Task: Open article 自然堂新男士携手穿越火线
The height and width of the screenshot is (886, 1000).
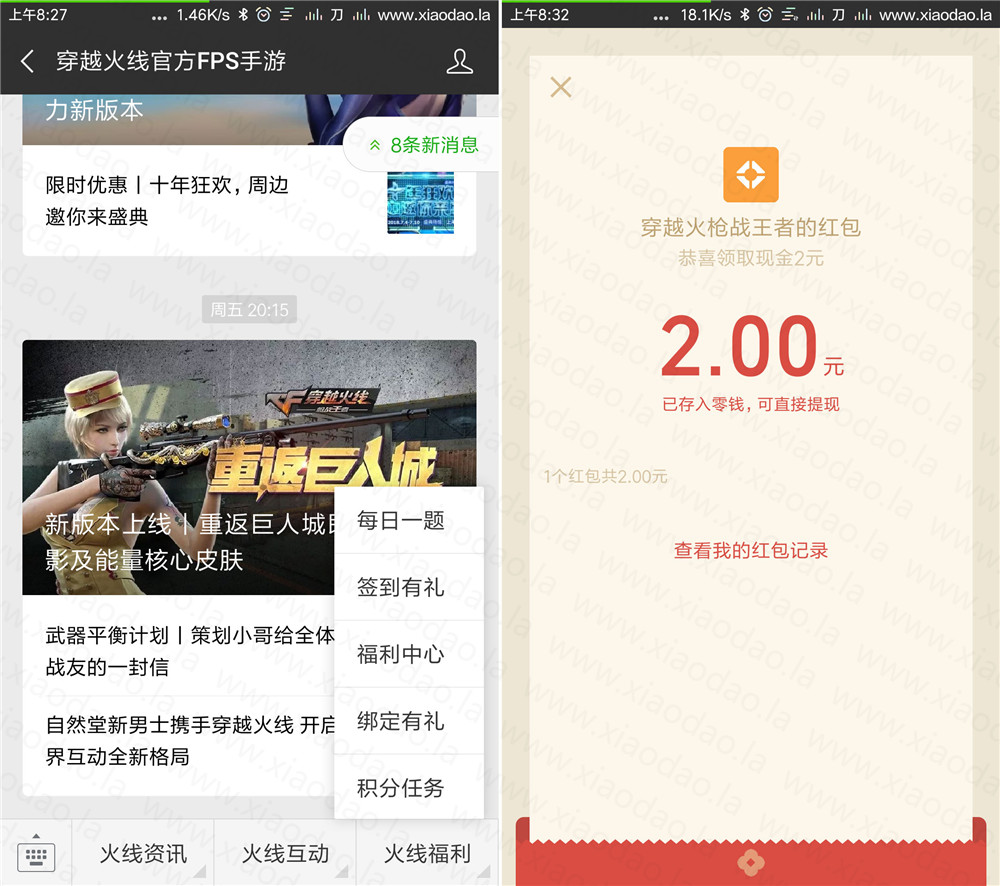Action: pyautogui.click(x=179, y=741)
